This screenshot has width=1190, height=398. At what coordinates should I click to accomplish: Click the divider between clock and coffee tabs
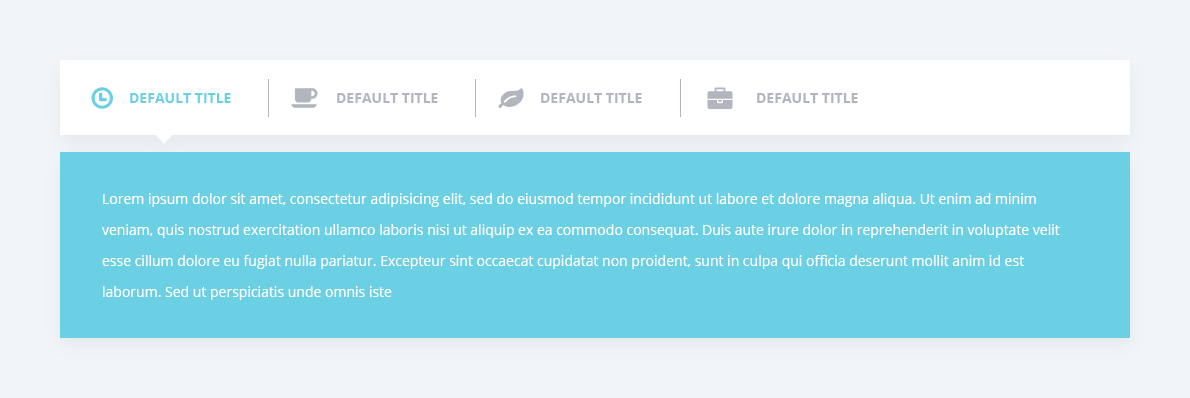click(x=269, y=98)
